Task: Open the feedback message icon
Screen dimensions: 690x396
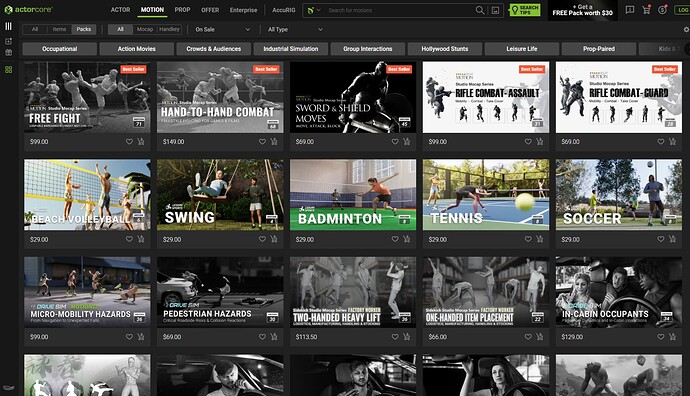Action: [x=630, y=10]
